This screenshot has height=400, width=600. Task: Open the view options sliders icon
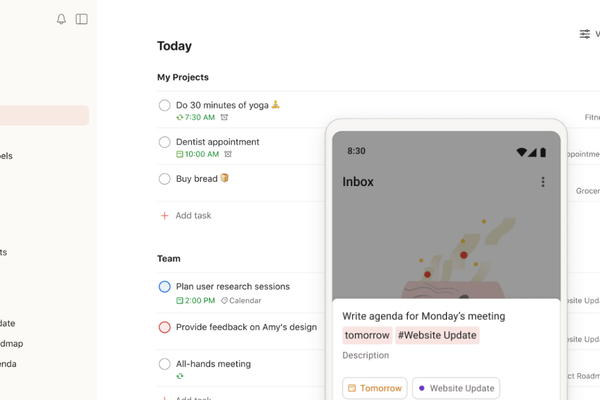pos(584,34)
